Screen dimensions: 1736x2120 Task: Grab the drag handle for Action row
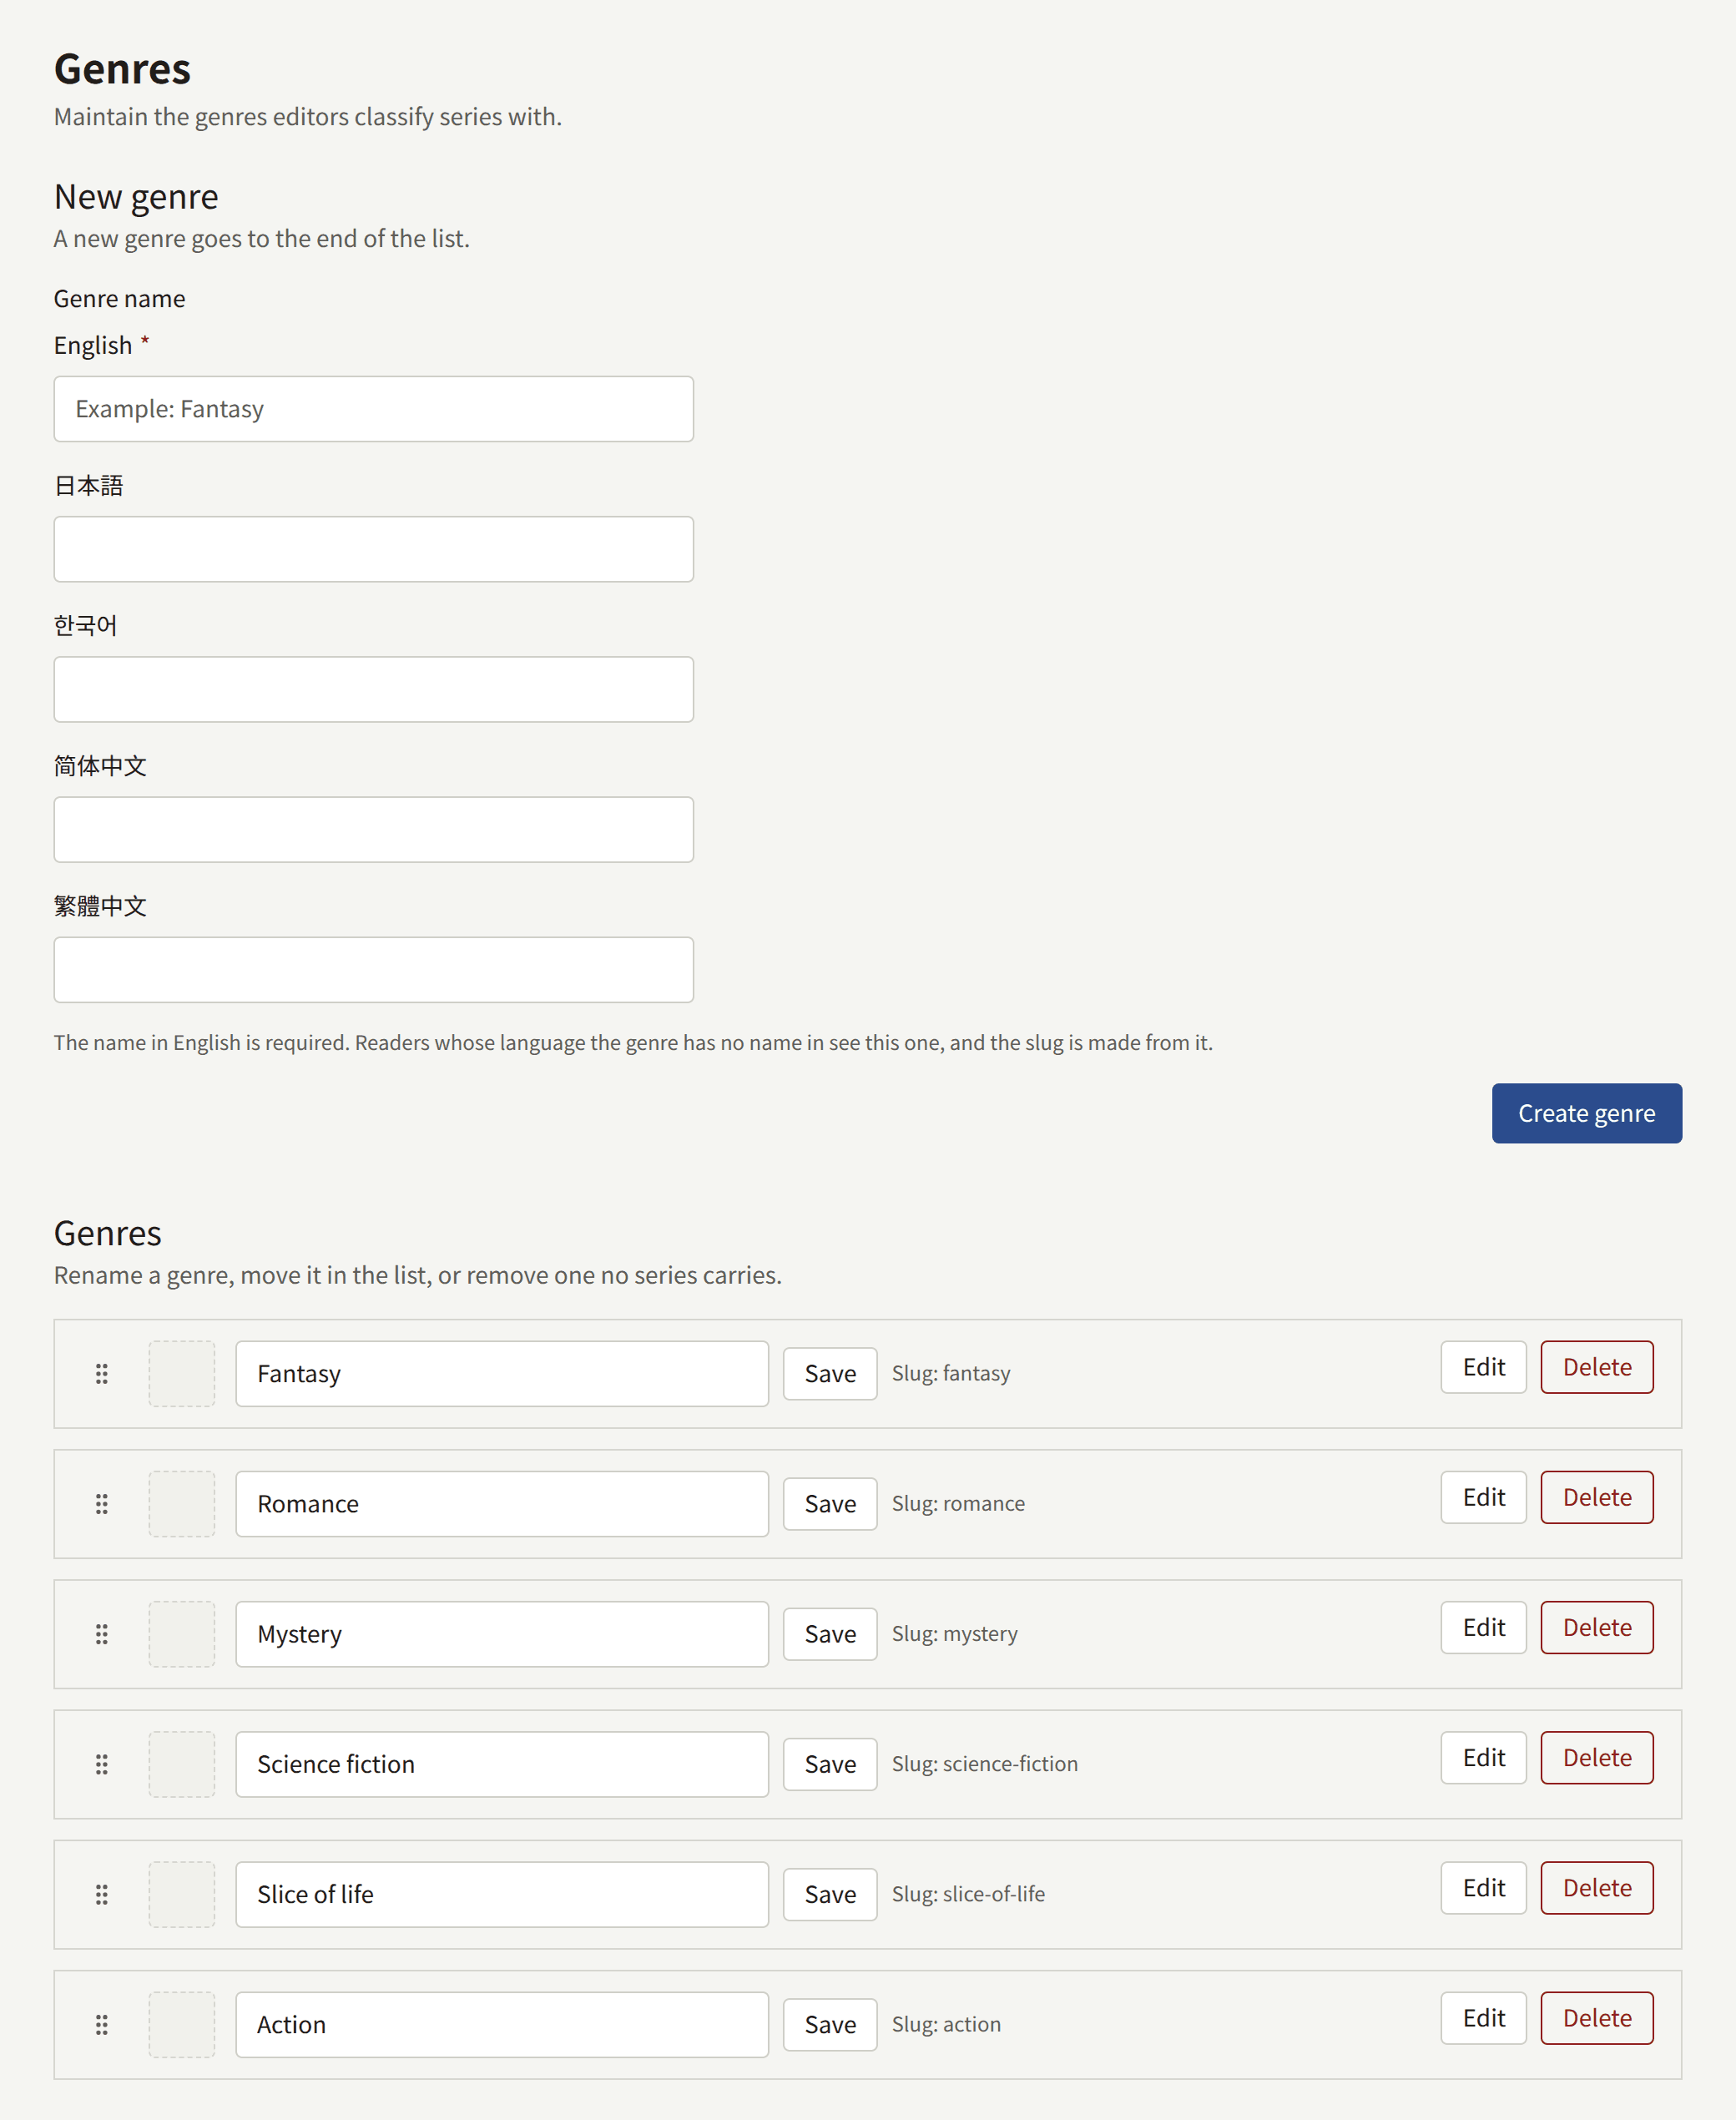[x=101, y=2025]
